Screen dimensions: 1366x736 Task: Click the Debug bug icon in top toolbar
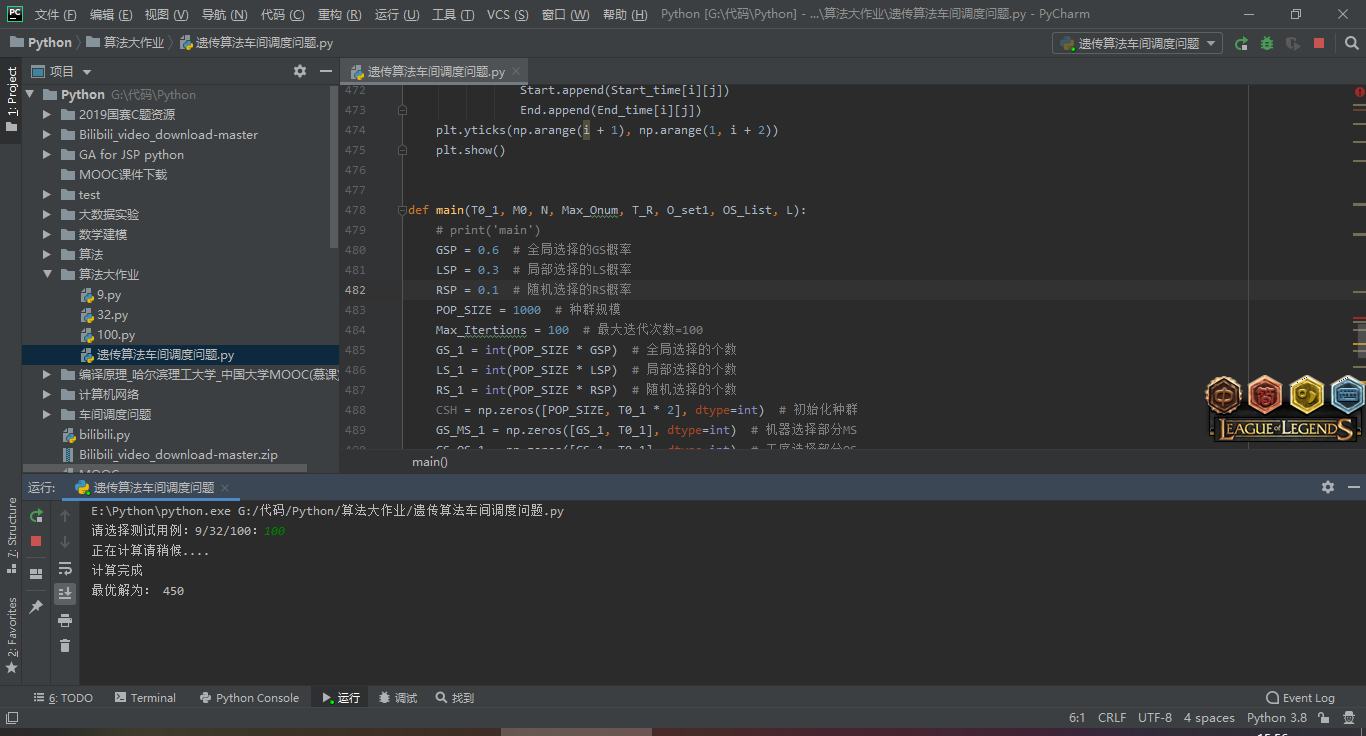click(x=1267, y=43)
